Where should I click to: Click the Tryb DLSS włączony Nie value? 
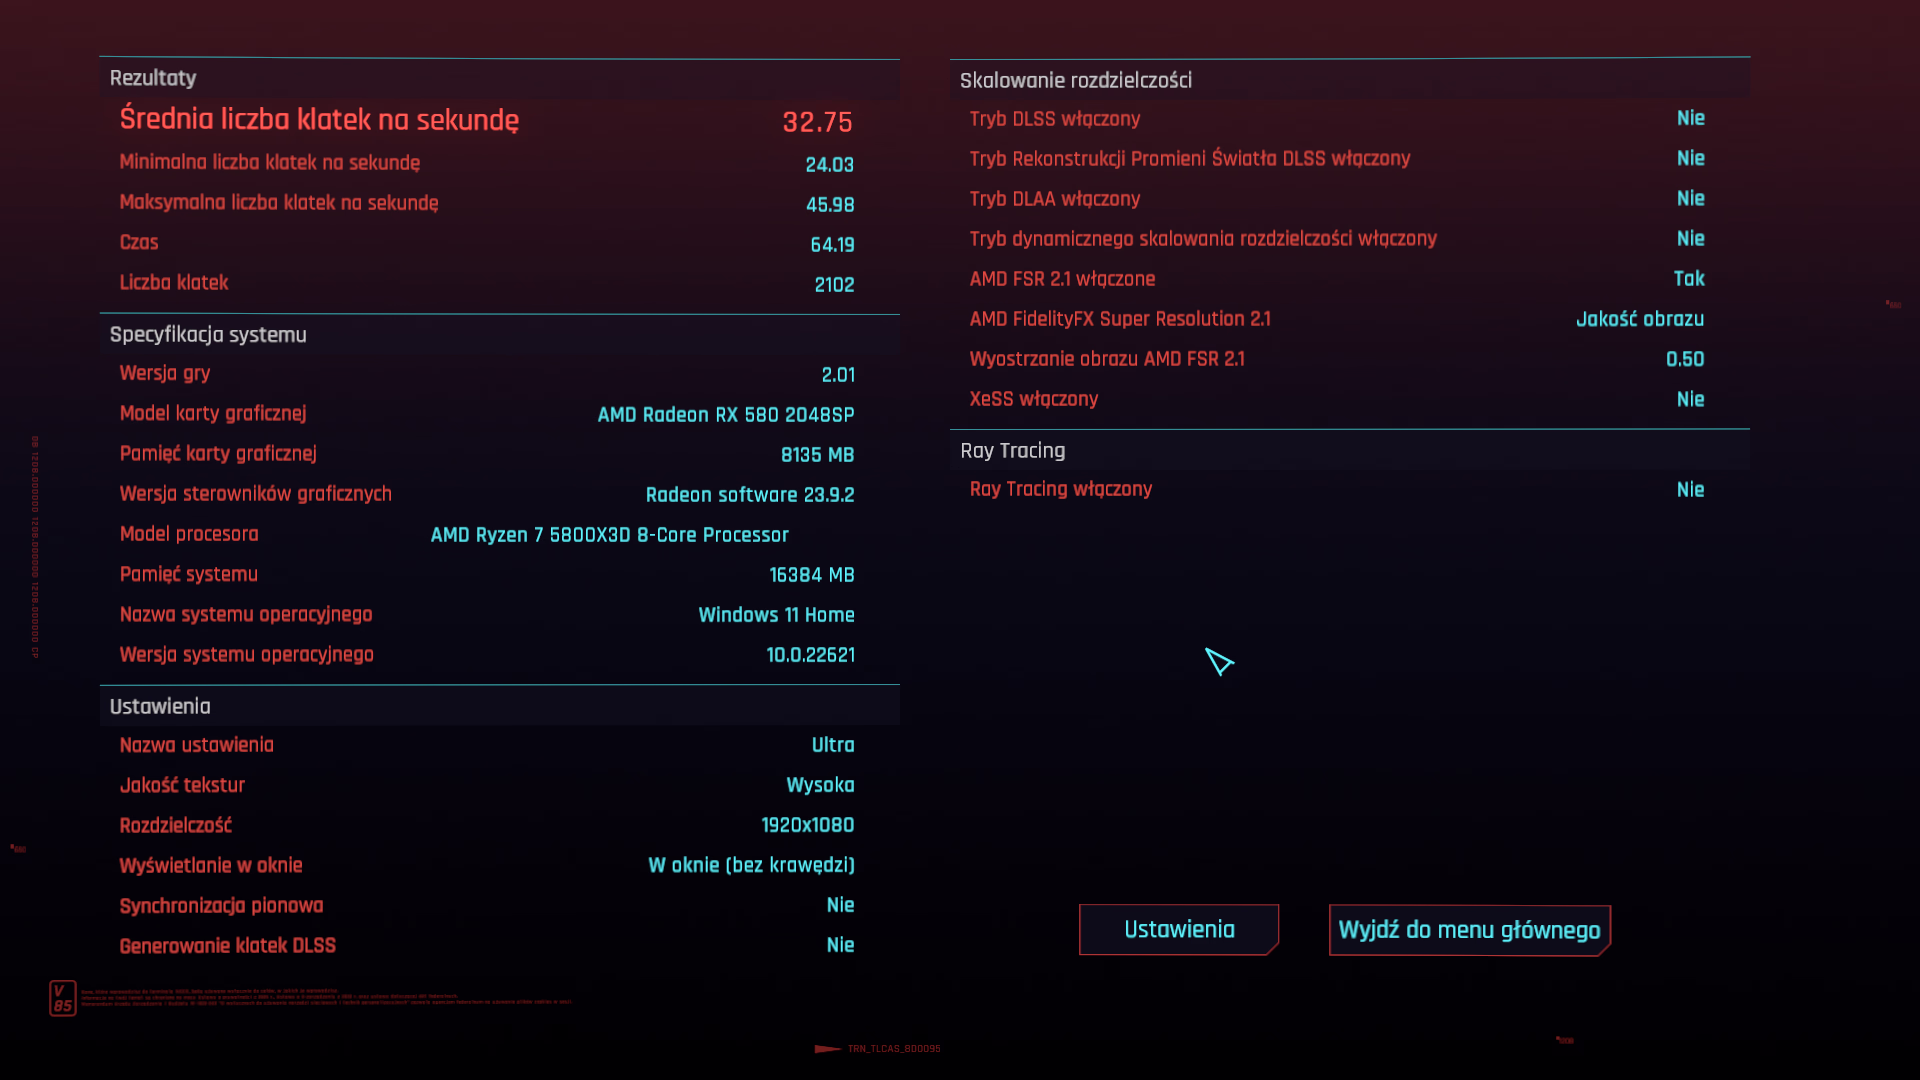(1690, 118)
